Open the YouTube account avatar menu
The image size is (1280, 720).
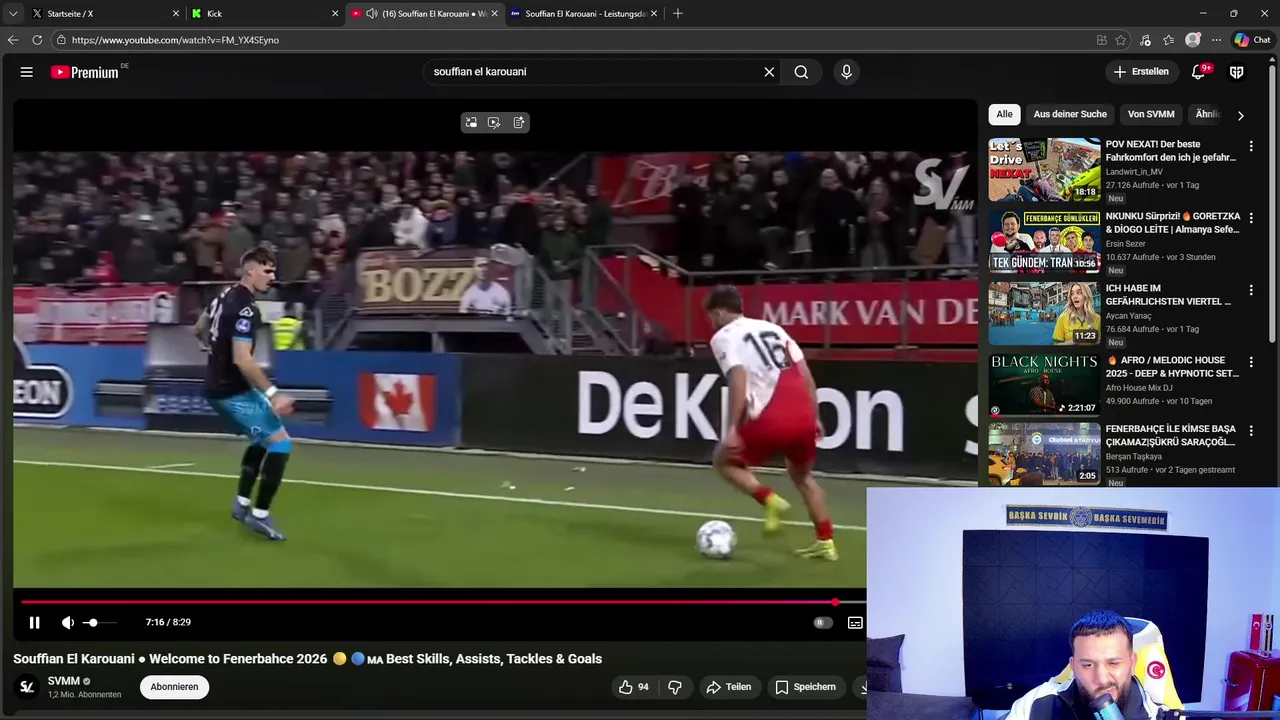[x=1237, y=72]
